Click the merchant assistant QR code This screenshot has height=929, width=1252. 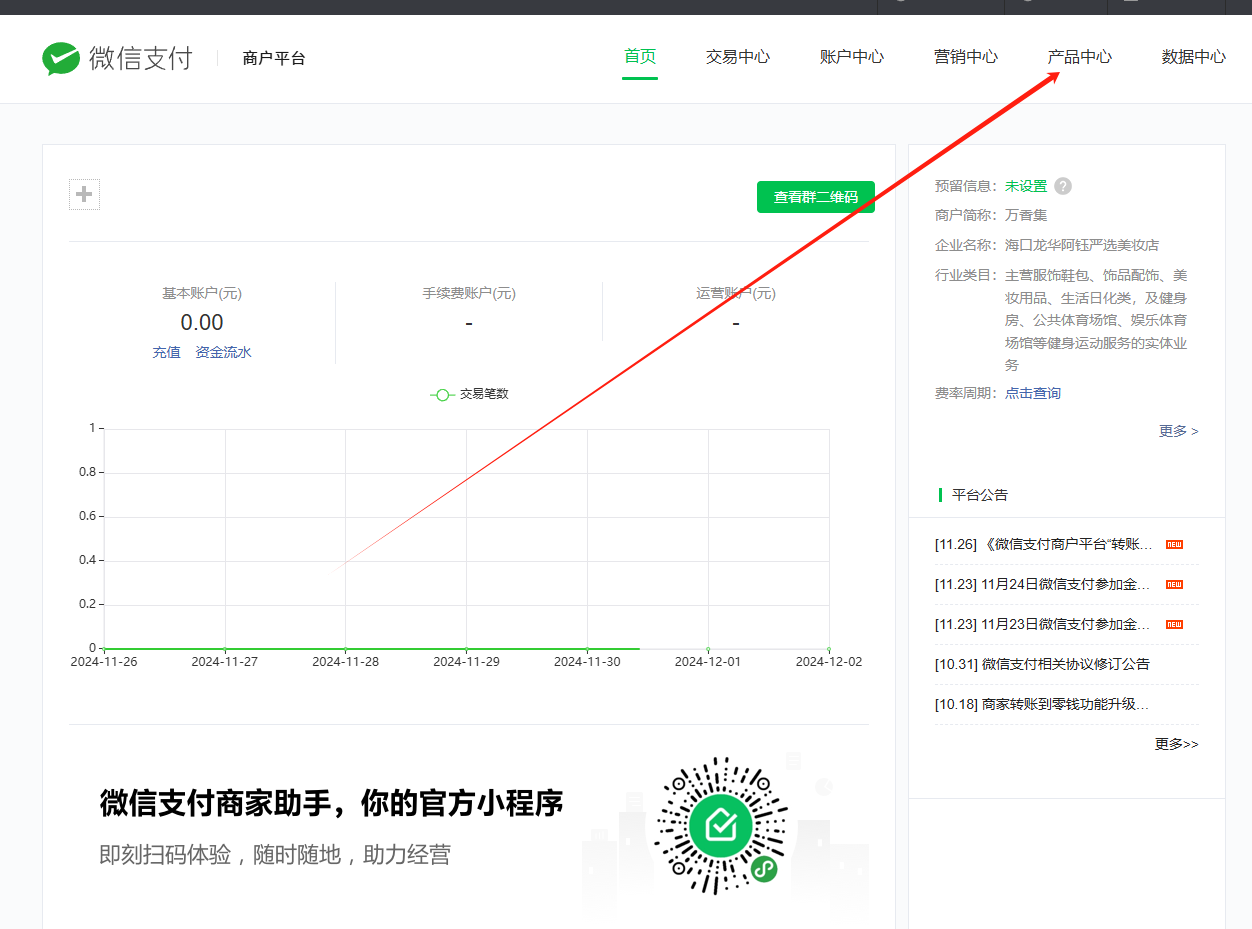(721, 826)
